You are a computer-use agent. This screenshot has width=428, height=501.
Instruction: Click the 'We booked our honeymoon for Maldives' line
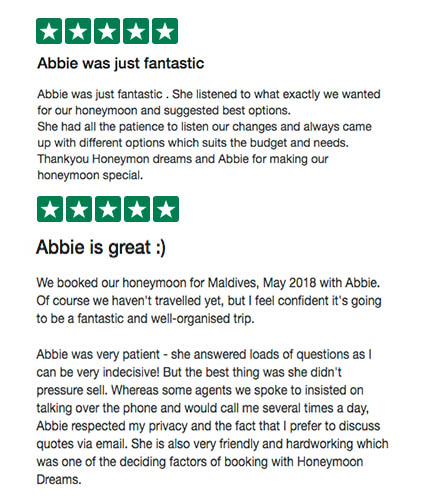(x=208, y=283)
